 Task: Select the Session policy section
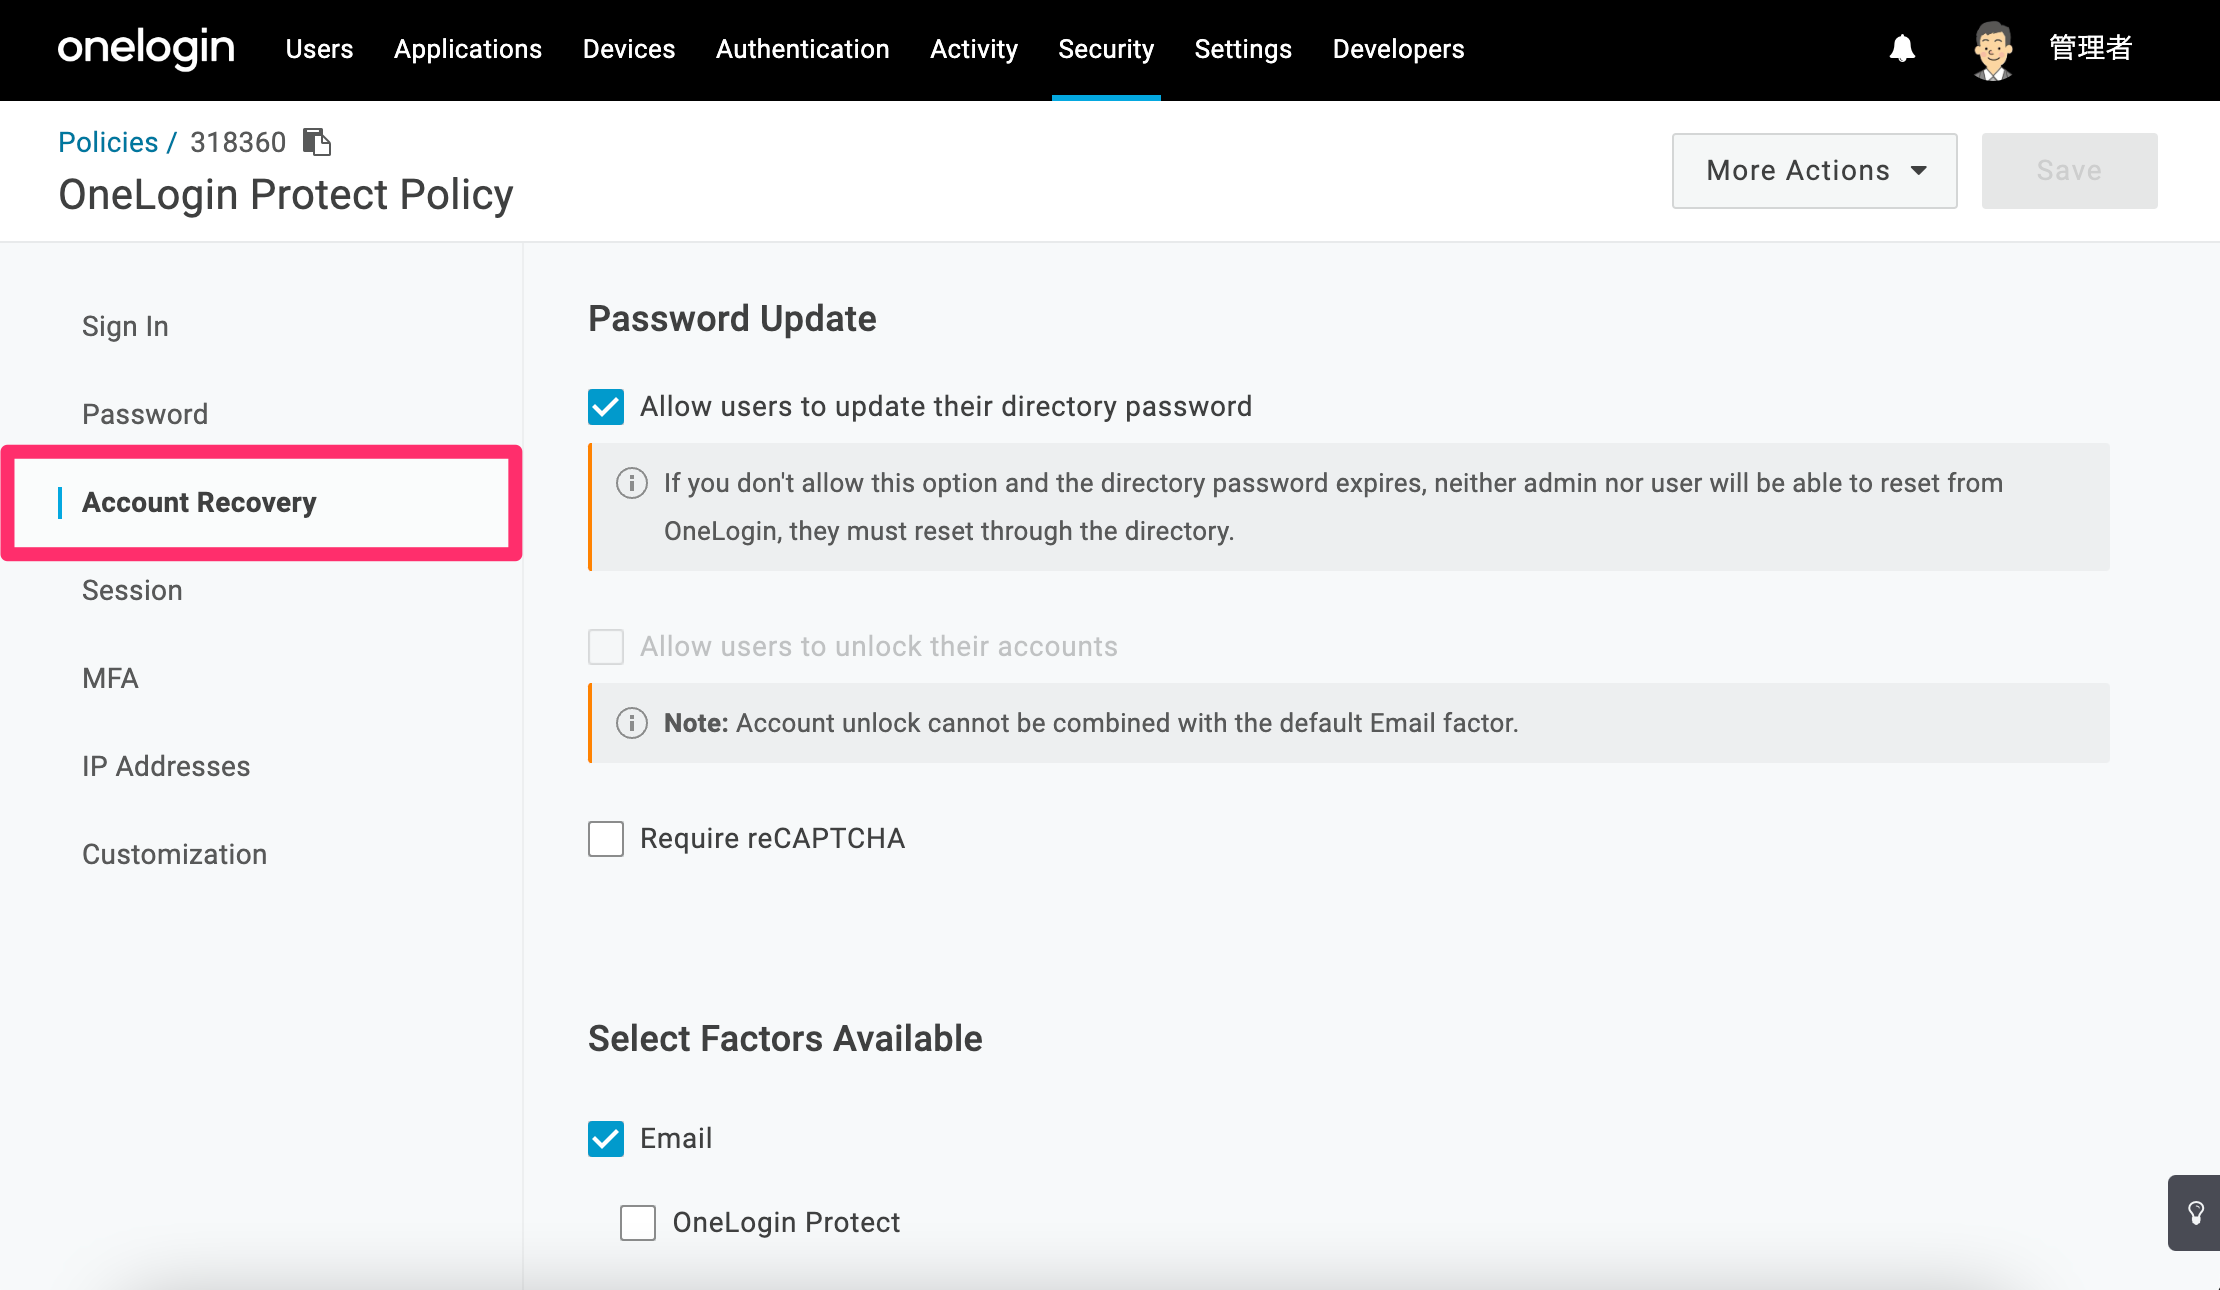point(132,590)
